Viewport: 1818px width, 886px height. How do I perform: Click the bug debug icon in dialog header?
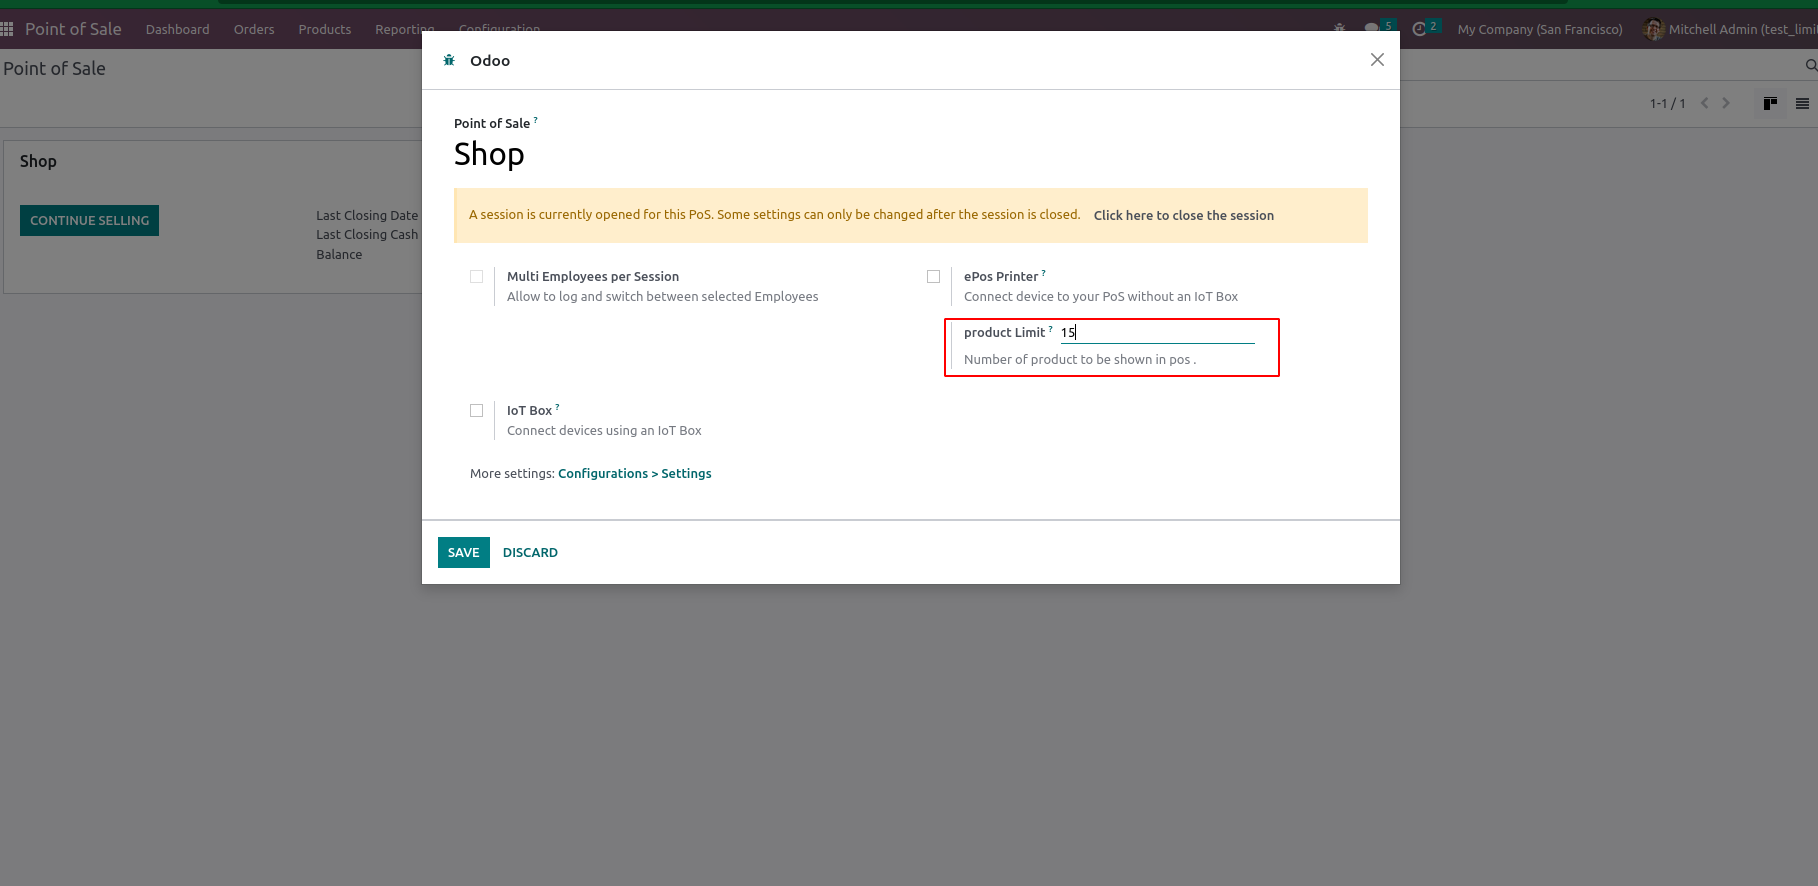point(449,60)
